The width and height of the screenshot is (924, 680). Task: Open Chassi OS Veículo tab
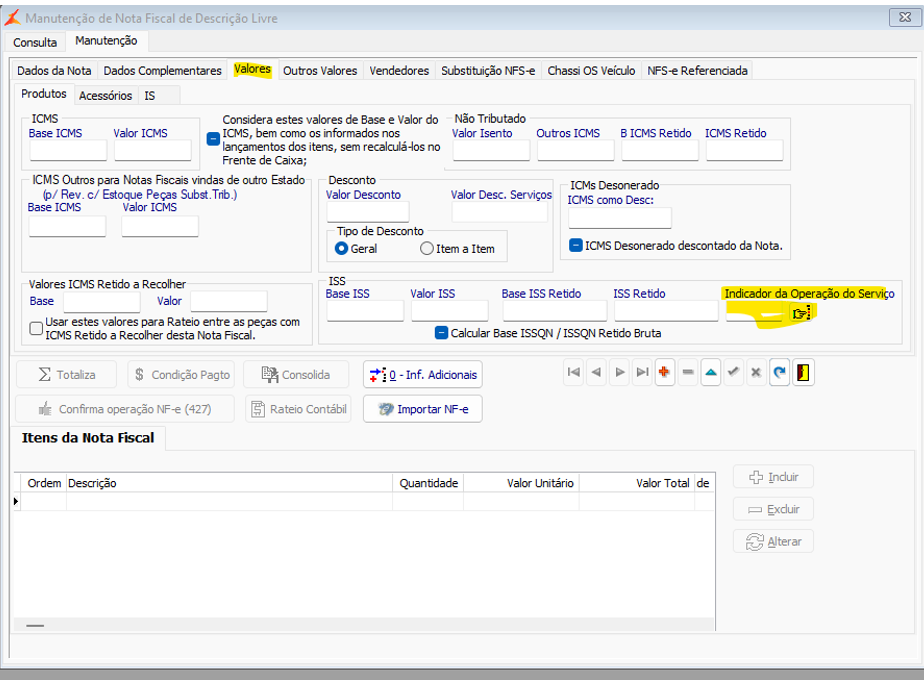[x=591, y=71]
